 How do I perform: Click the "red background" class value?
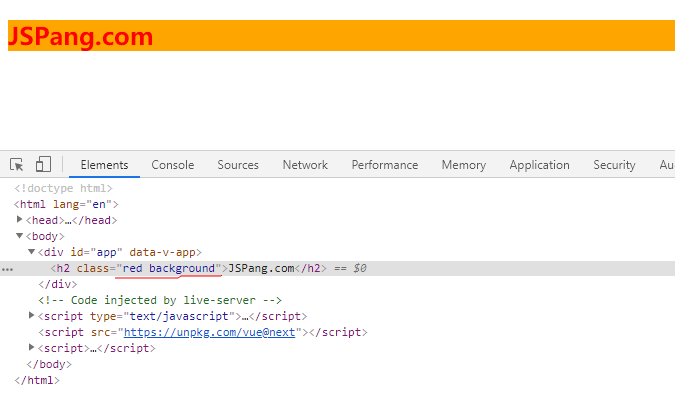(169, 268)
